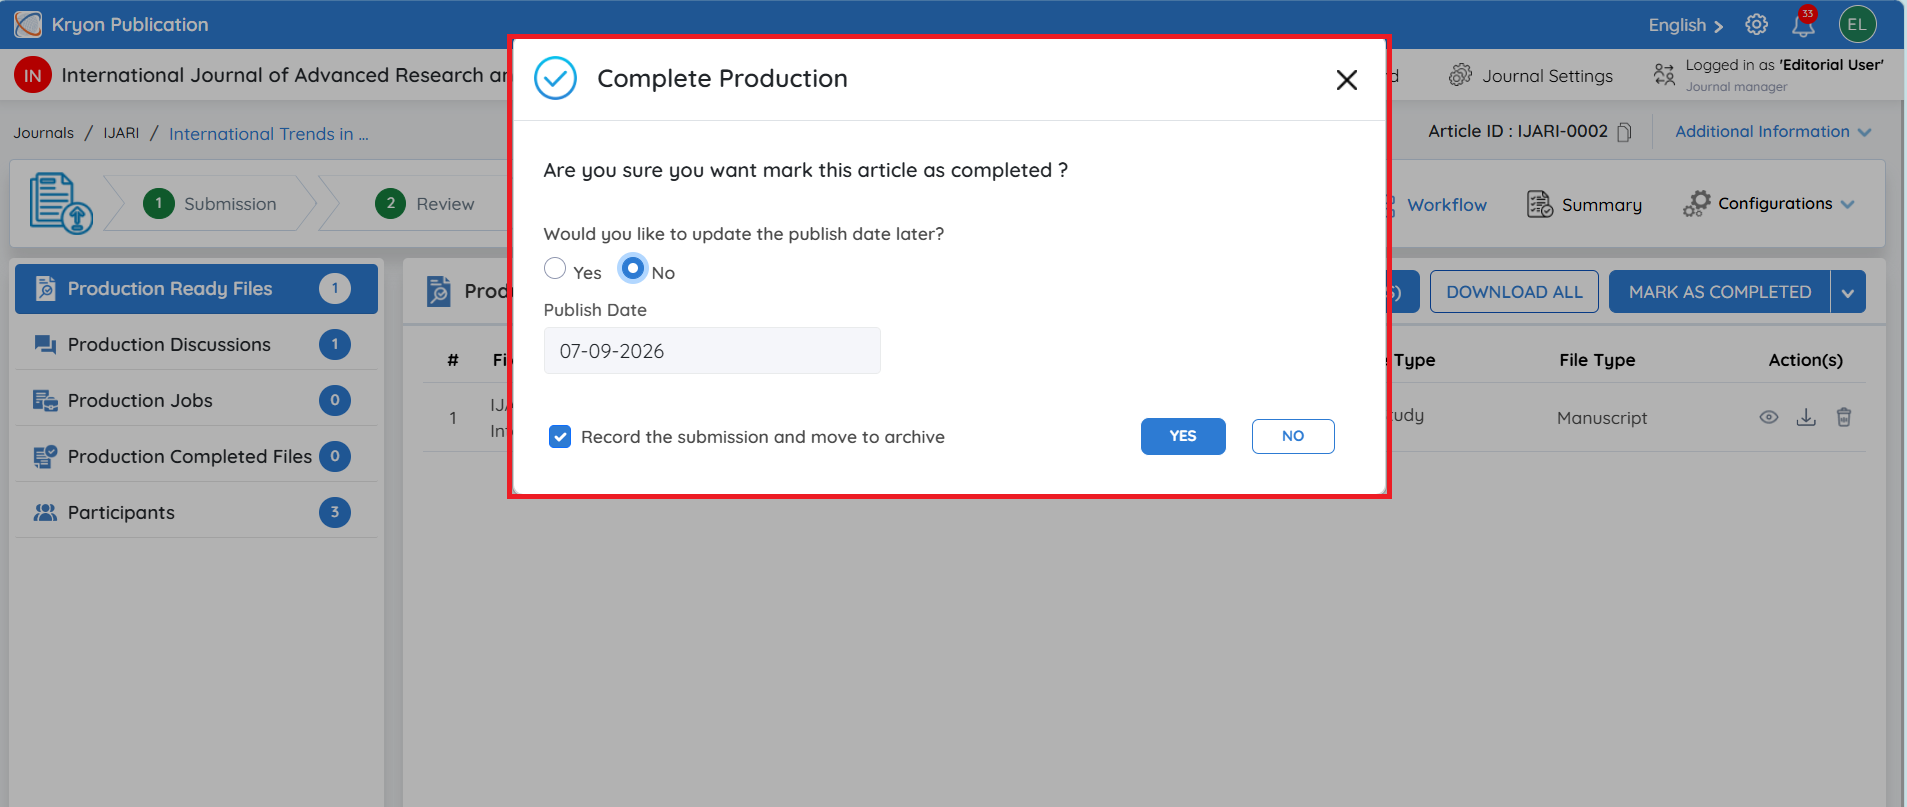Image resolution: width=1907 pixels, height=807 pixels.
Task: Go to the Submission stage step
Action: (210, 204)
